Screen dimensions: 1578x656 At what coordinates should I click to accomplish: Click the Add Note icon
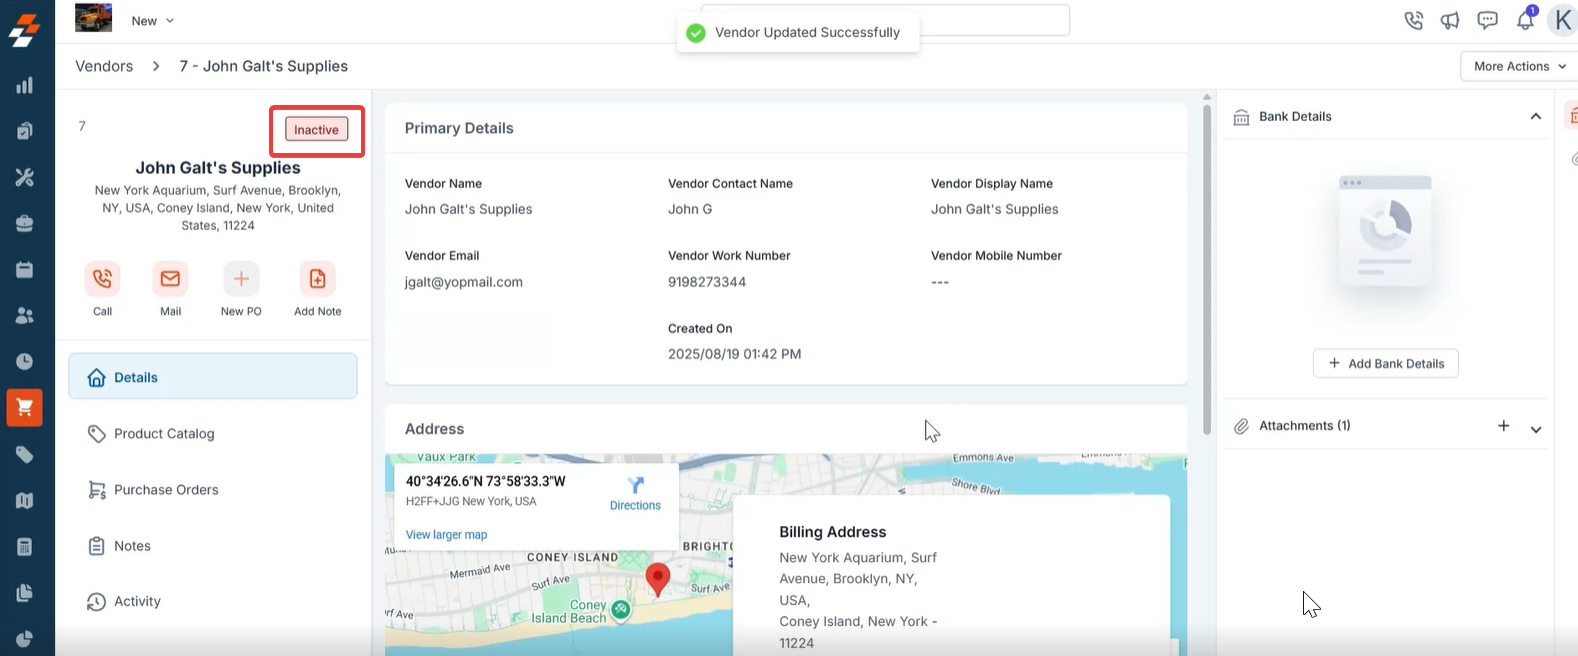317,278
